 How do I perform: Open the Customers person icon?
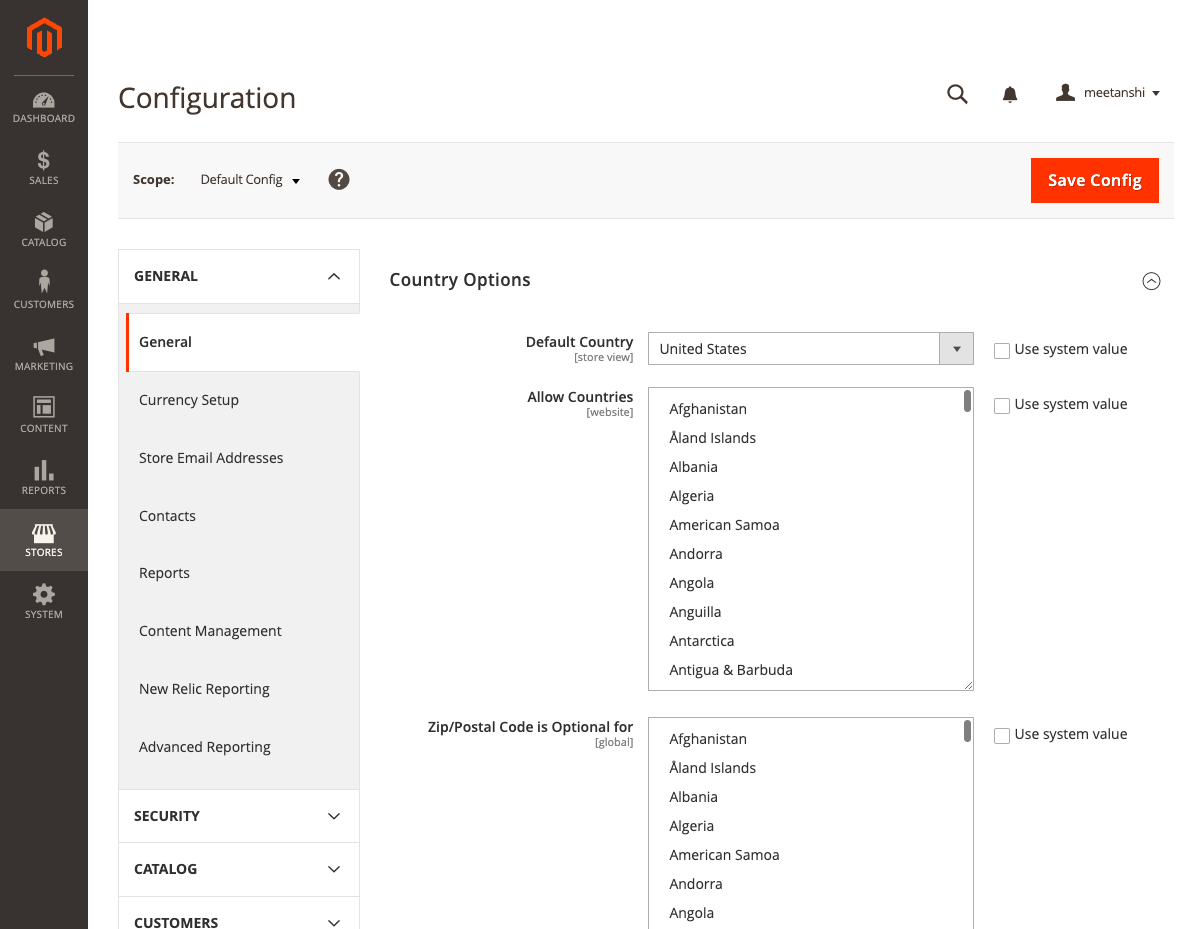tap(44, 281)
